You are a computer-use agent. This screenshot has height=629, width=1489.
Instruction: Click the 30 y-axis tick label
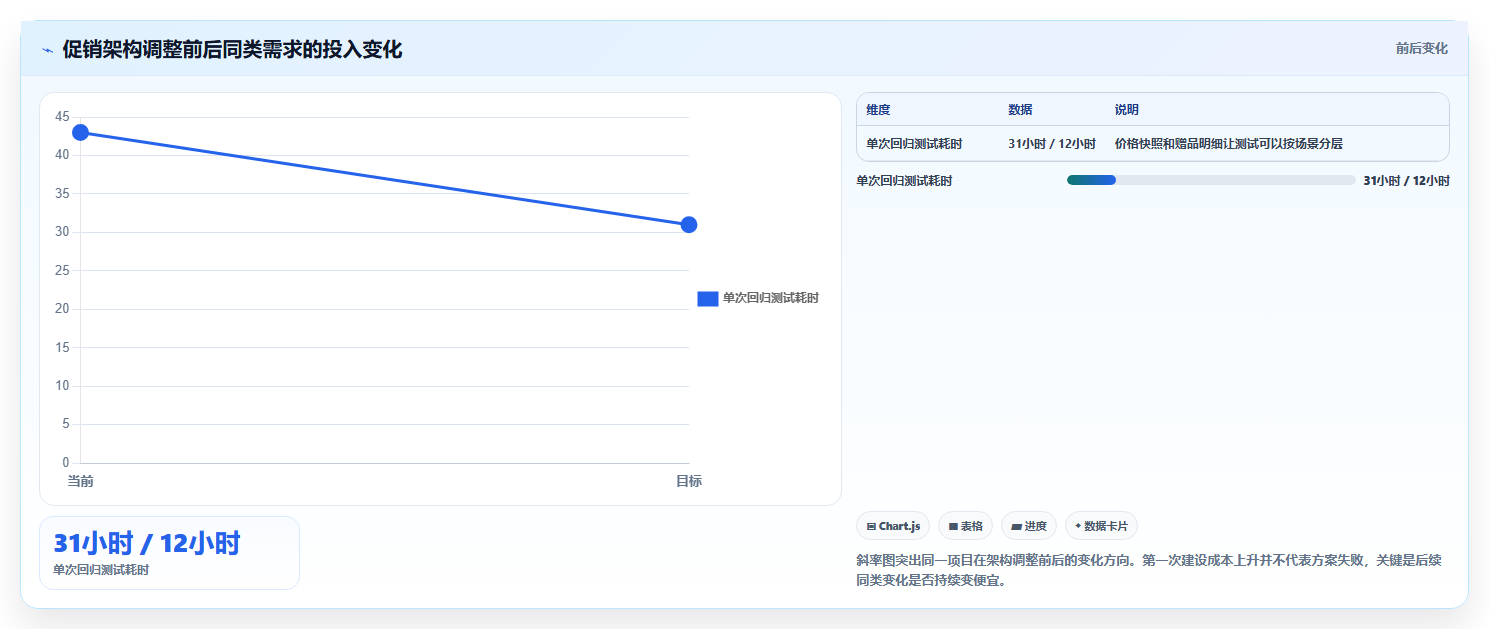tap(62, 232)
